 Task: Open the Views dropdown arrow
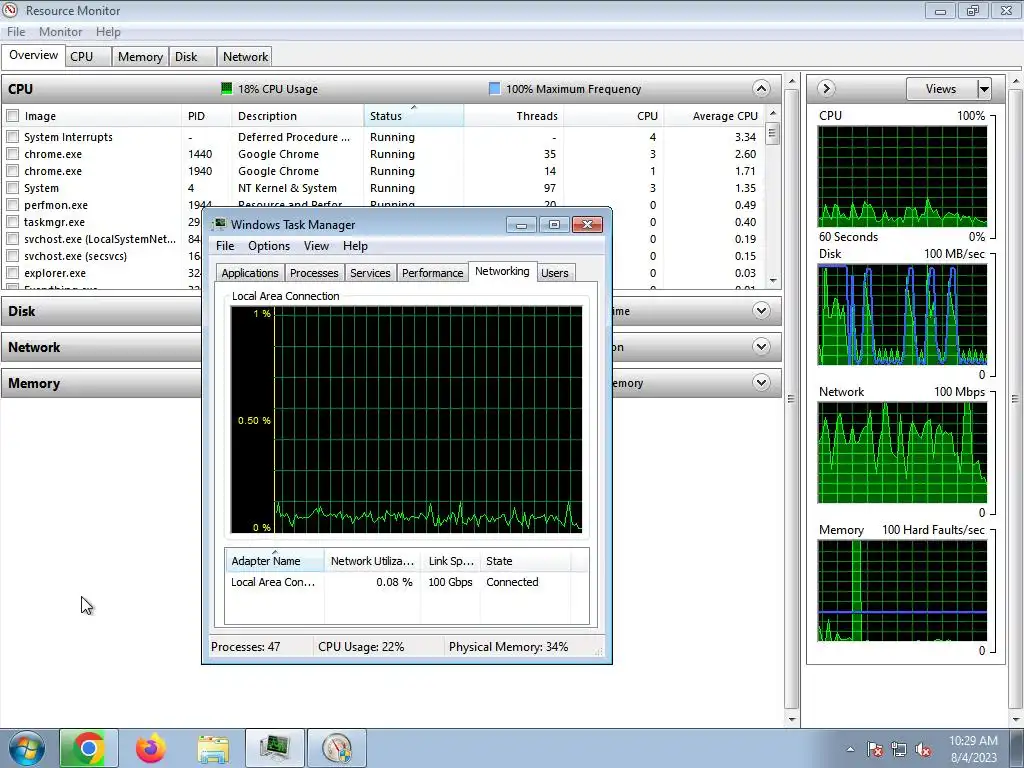click(x=984, y=88)
